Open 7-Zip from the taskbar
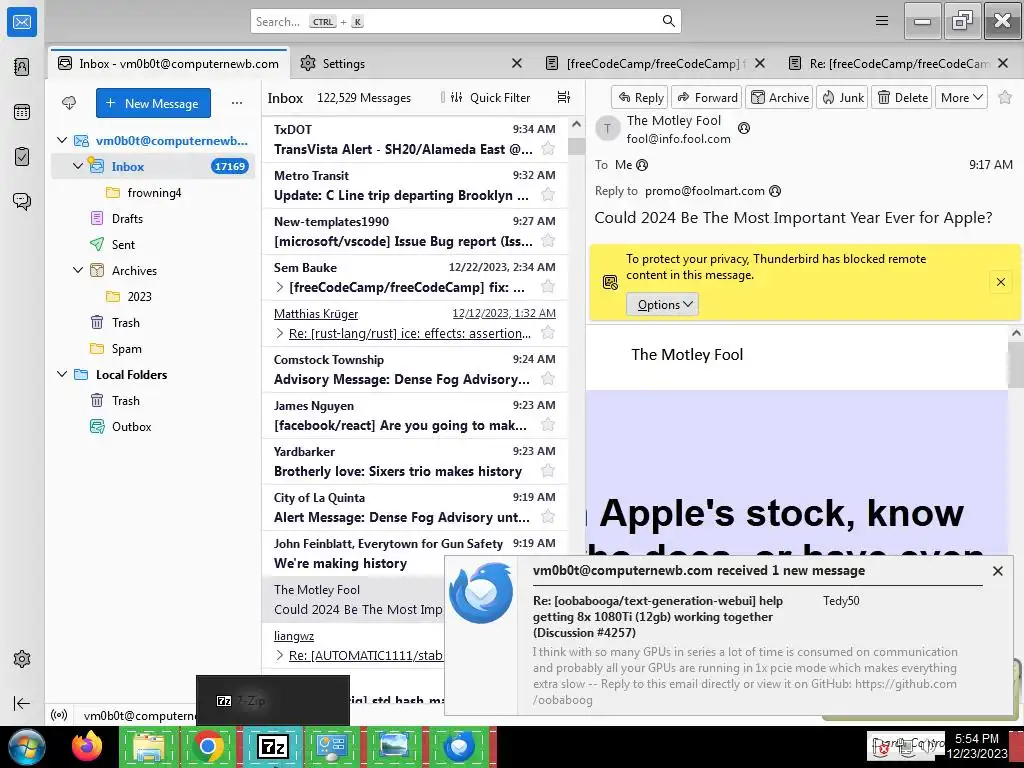Image resolution: width=1024 pixels, height=768 pixels. (x=273, y=746)
